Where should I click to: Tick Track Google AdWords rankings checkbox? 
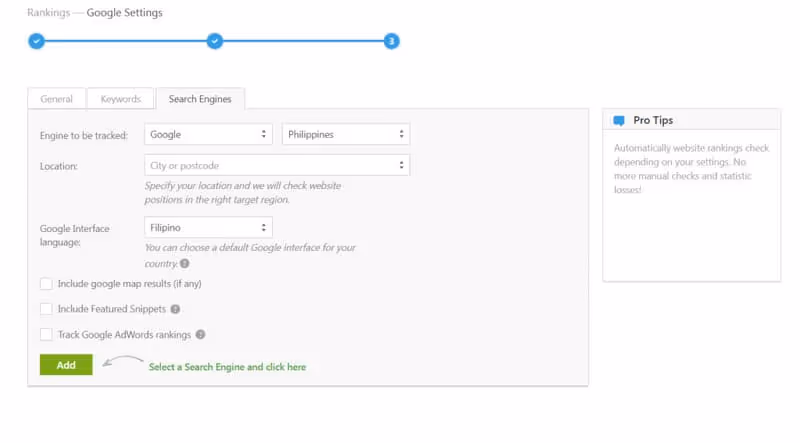pyautogui.click(x=46, y=334)
